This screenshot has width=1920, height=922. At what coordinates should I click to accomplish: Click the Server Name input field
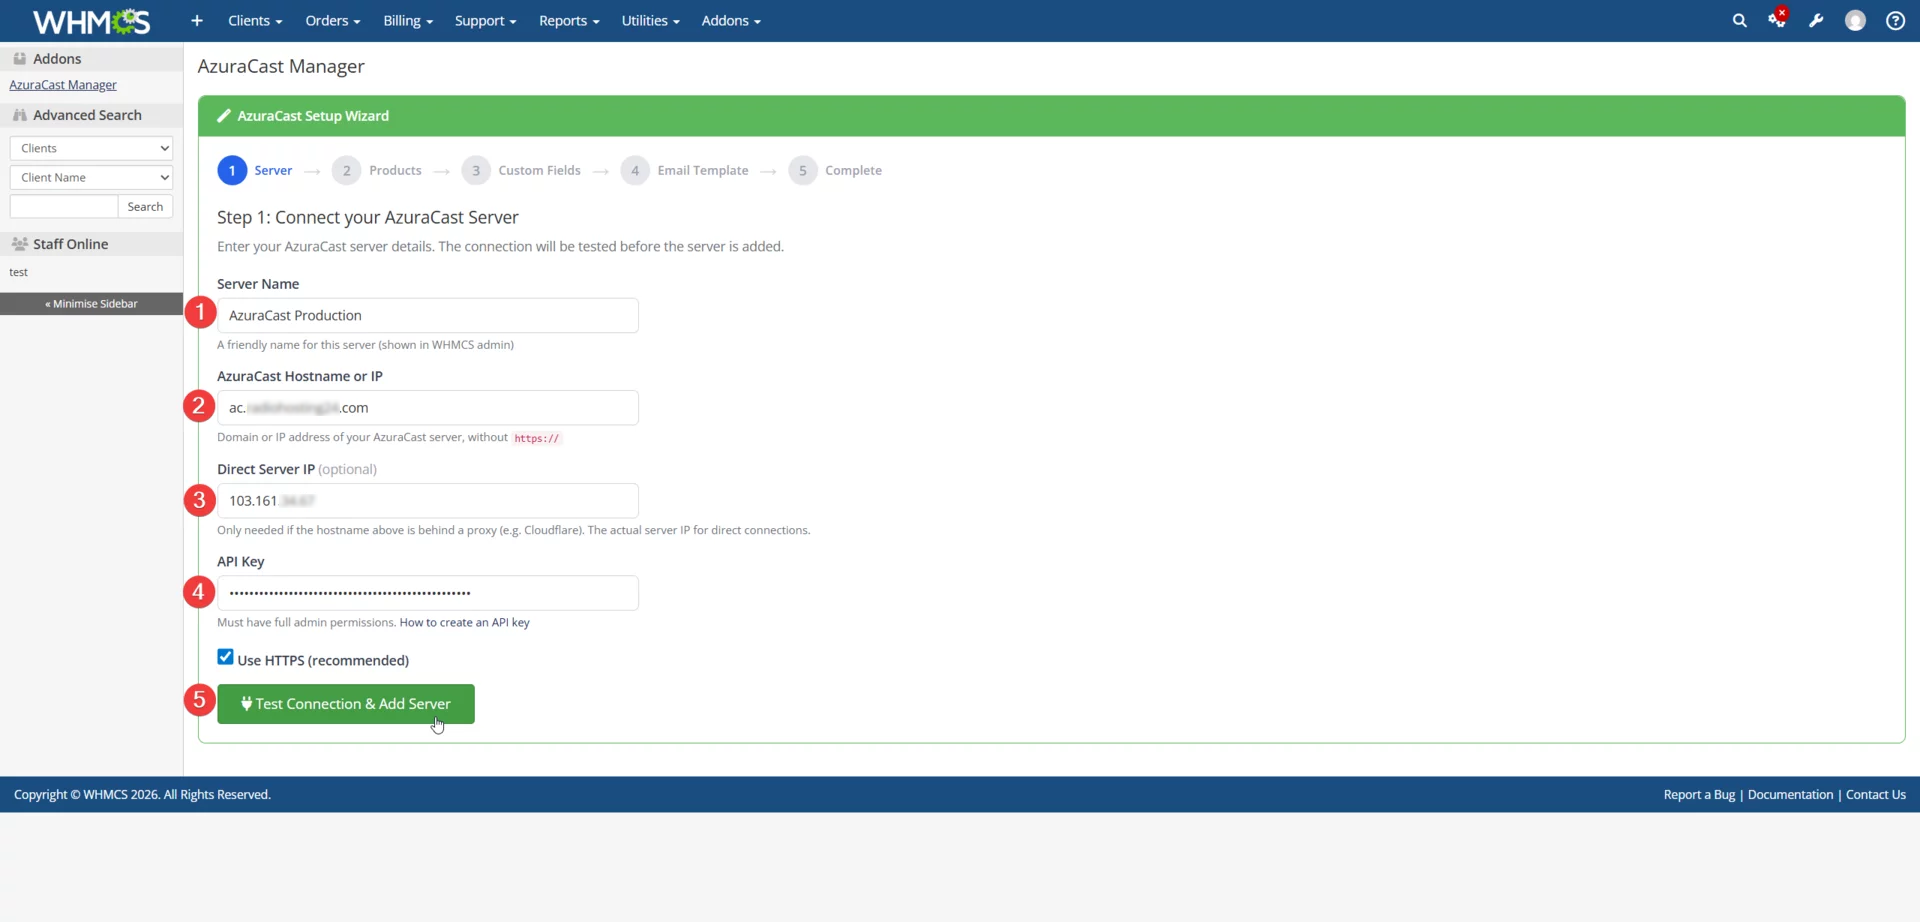(x=428, y=314)
